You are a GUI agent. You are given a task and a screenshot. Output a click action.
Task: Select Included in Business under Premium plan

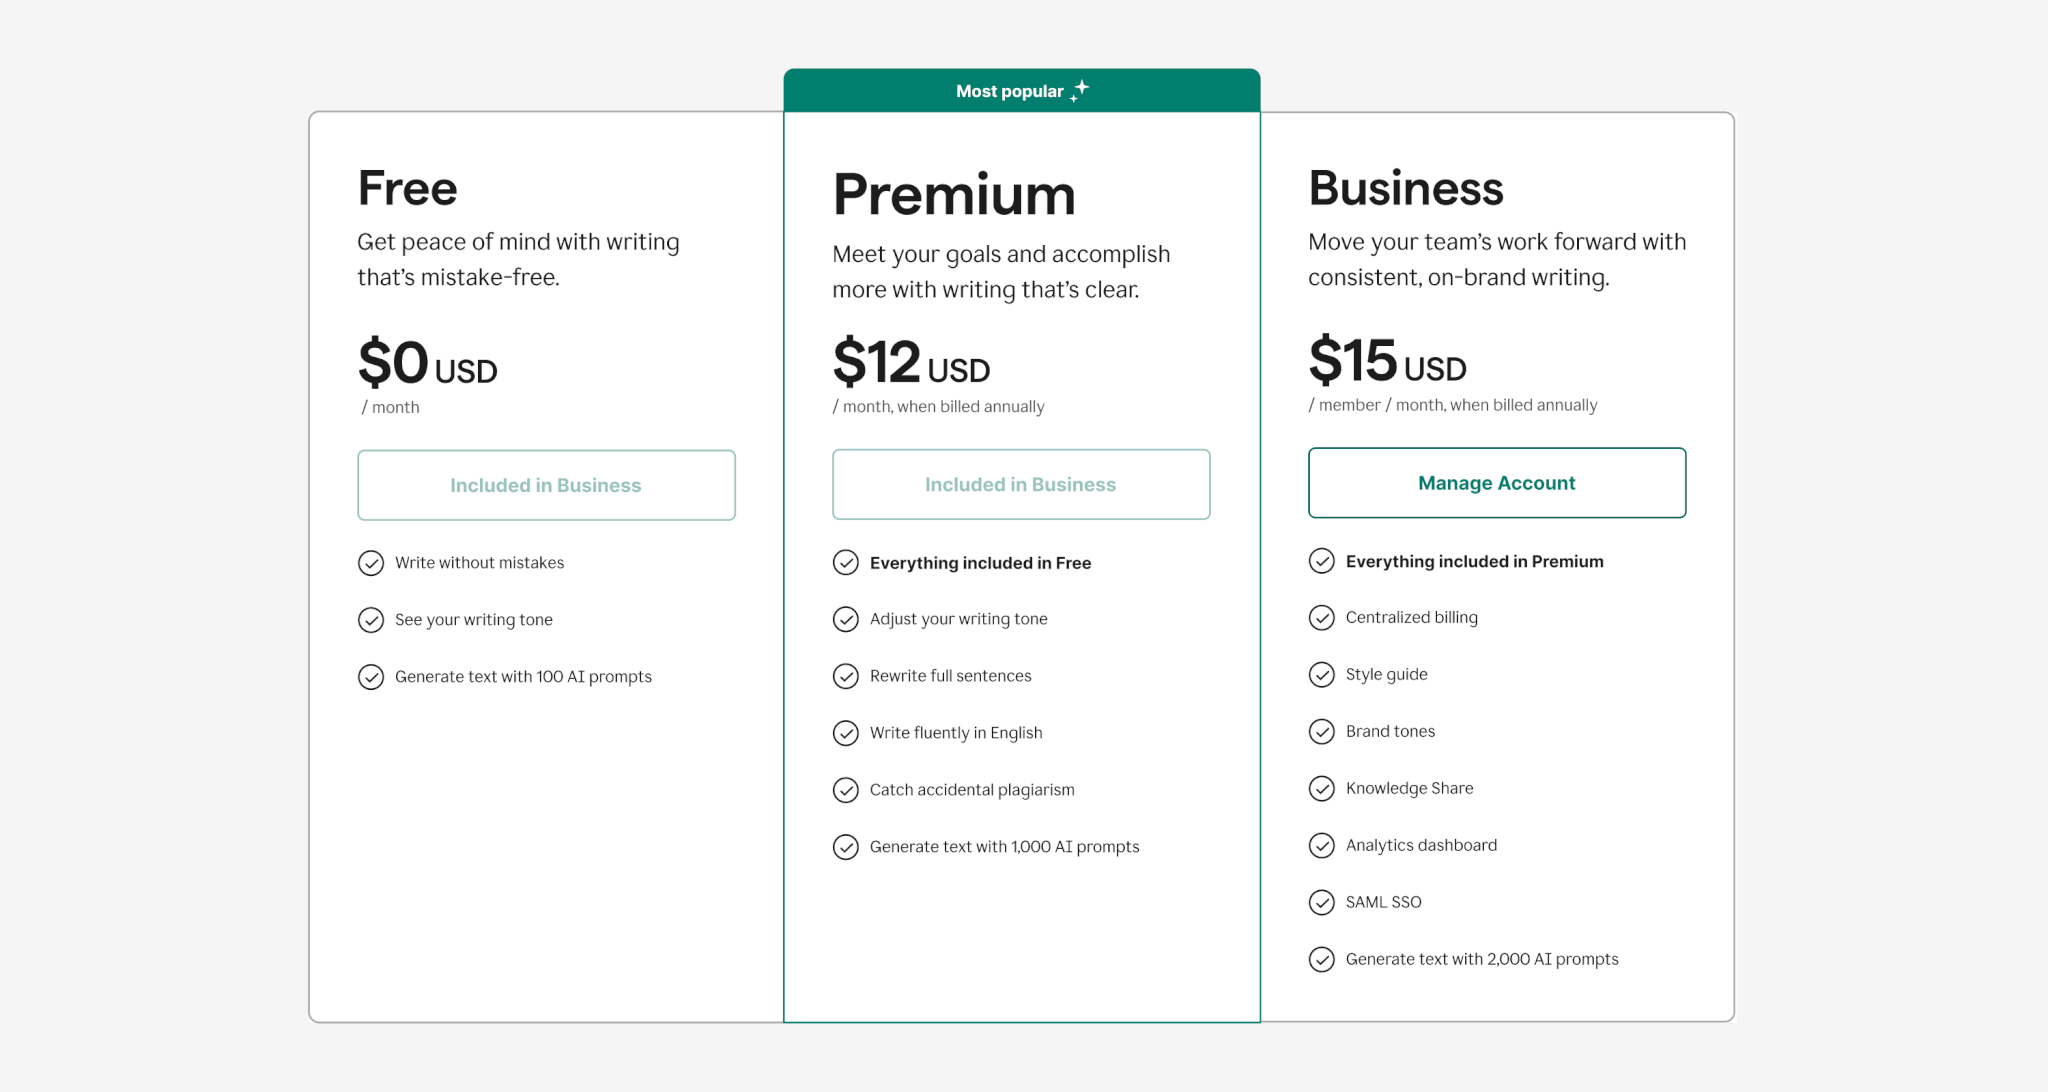pyautogui.click(x=1021, y=484)
